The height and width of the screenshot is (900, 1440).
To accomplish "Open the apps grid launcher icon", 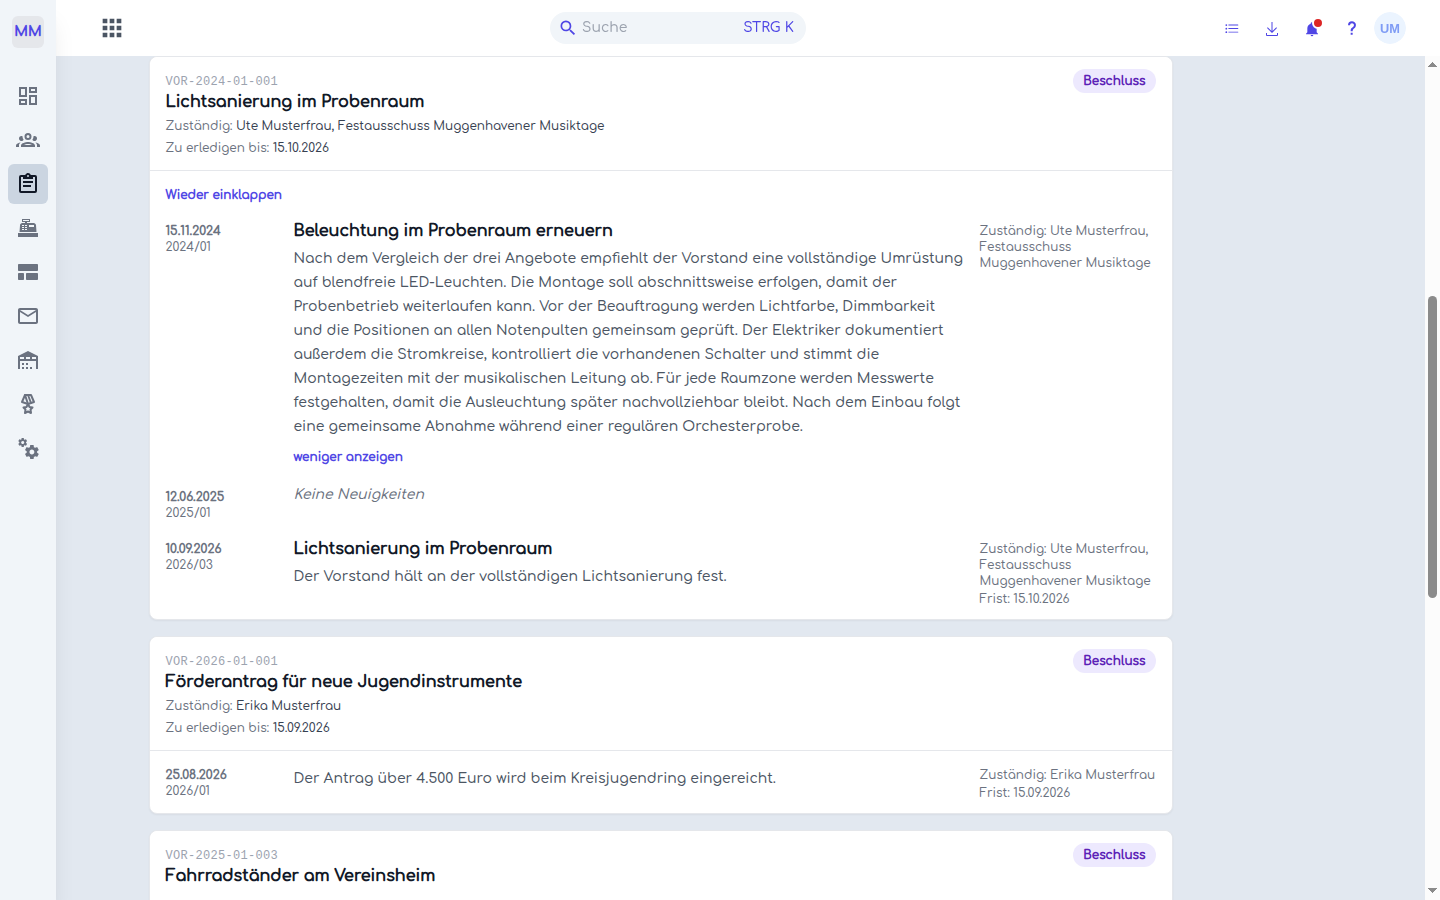I will tap(112, 28).
